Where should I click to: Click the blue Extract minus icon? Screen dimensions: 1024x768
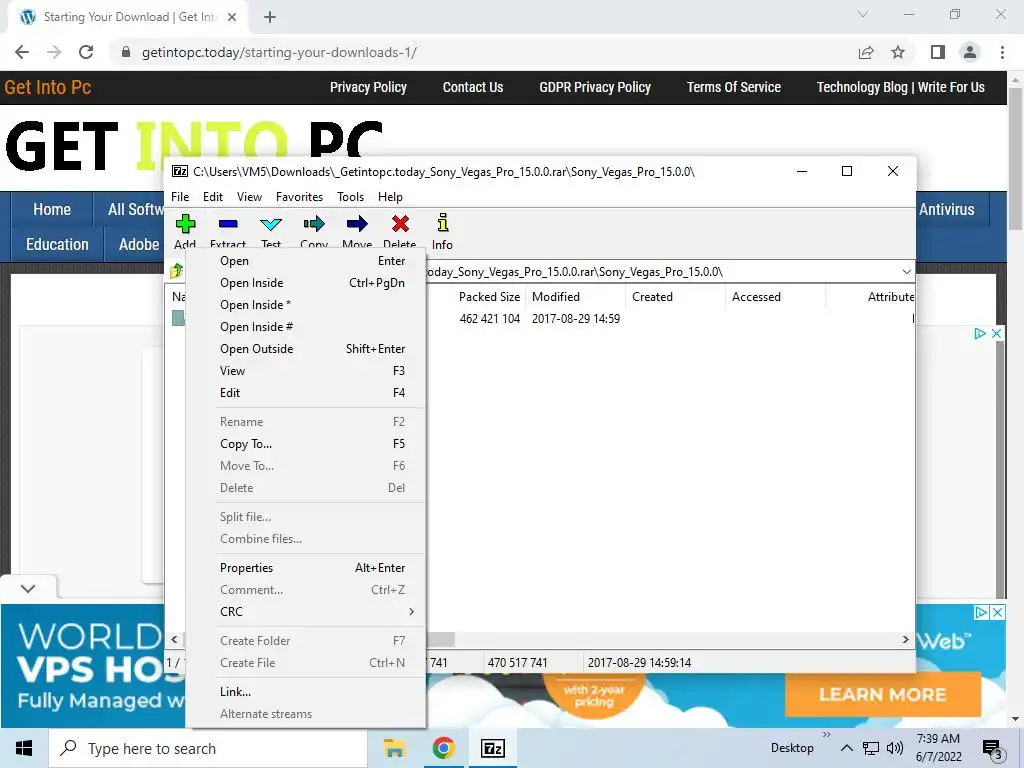click(x=228, y=224)
